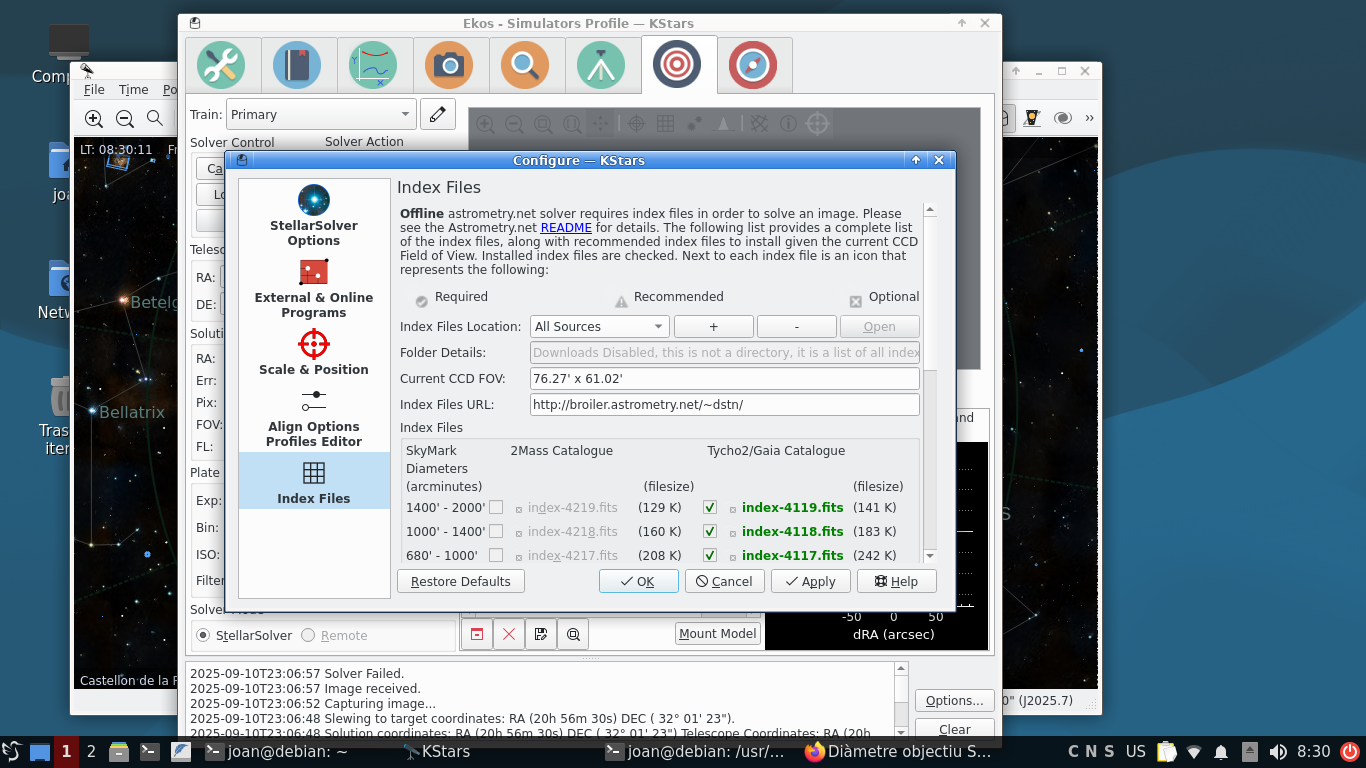
Task: Switch to the Focus magnifier tab
Action: coord(525,65)
